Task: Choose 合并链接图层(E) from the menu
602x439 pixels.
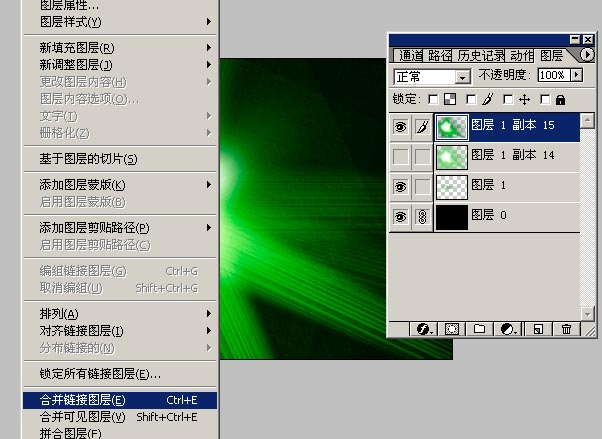Action: coord(120,400)
